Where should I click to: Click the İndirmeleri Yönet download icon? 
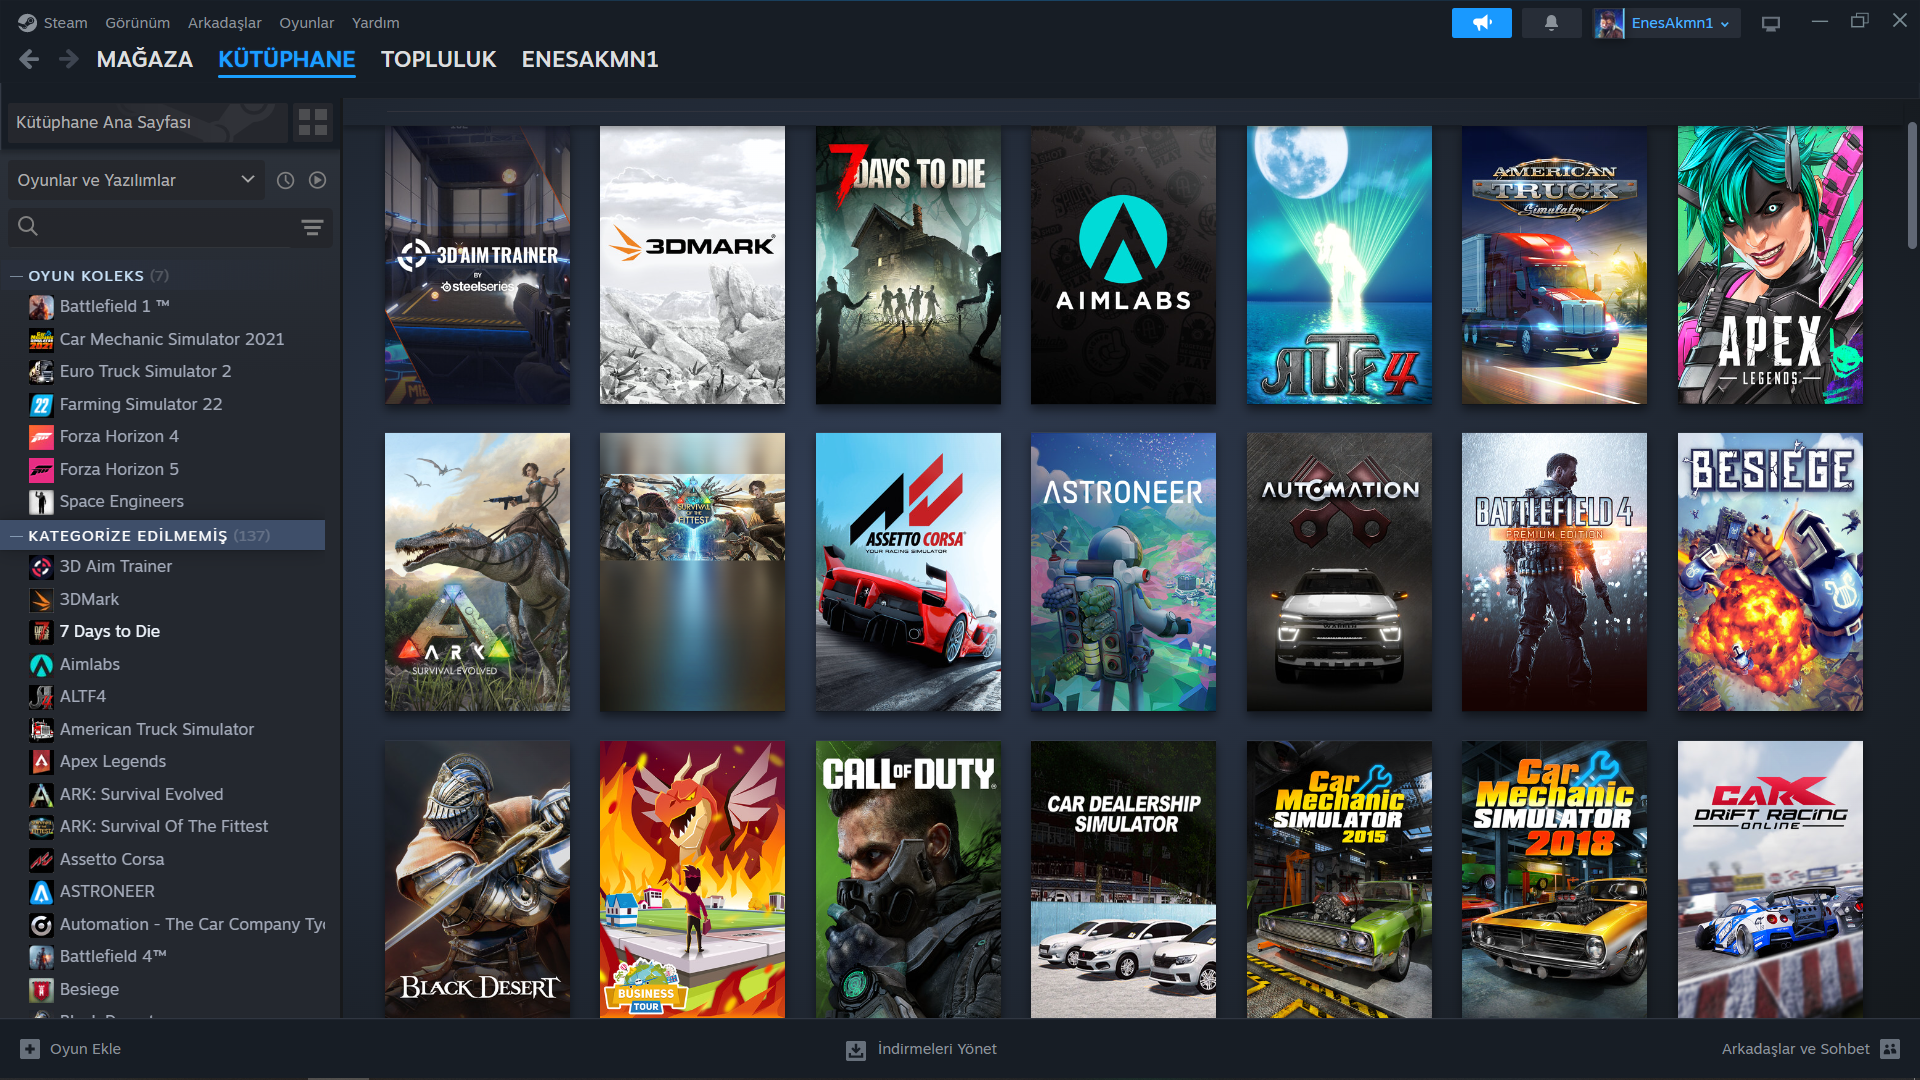click(856, 1049)
